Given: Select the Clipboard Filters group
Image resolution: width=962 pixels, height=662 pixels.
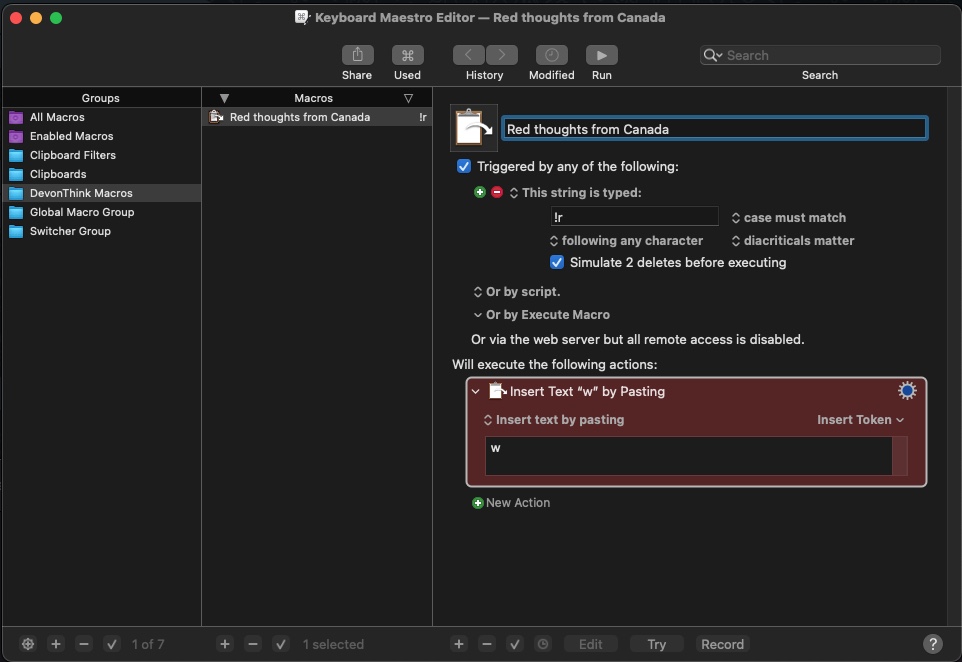Looking at the screenshot, I should point(101,155).
